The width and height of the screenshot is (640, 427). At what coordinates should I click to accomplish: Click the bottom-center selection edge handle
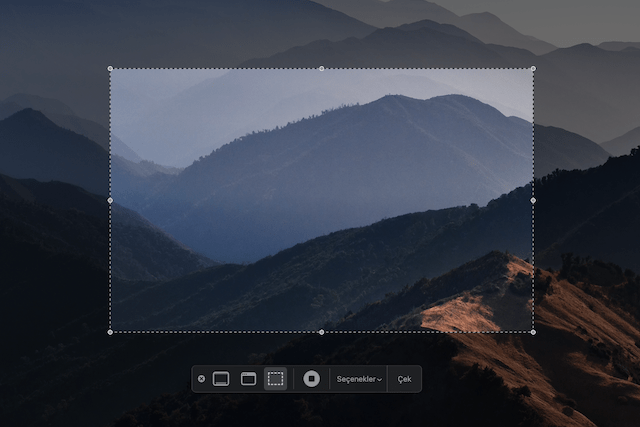tap(322, 332)
